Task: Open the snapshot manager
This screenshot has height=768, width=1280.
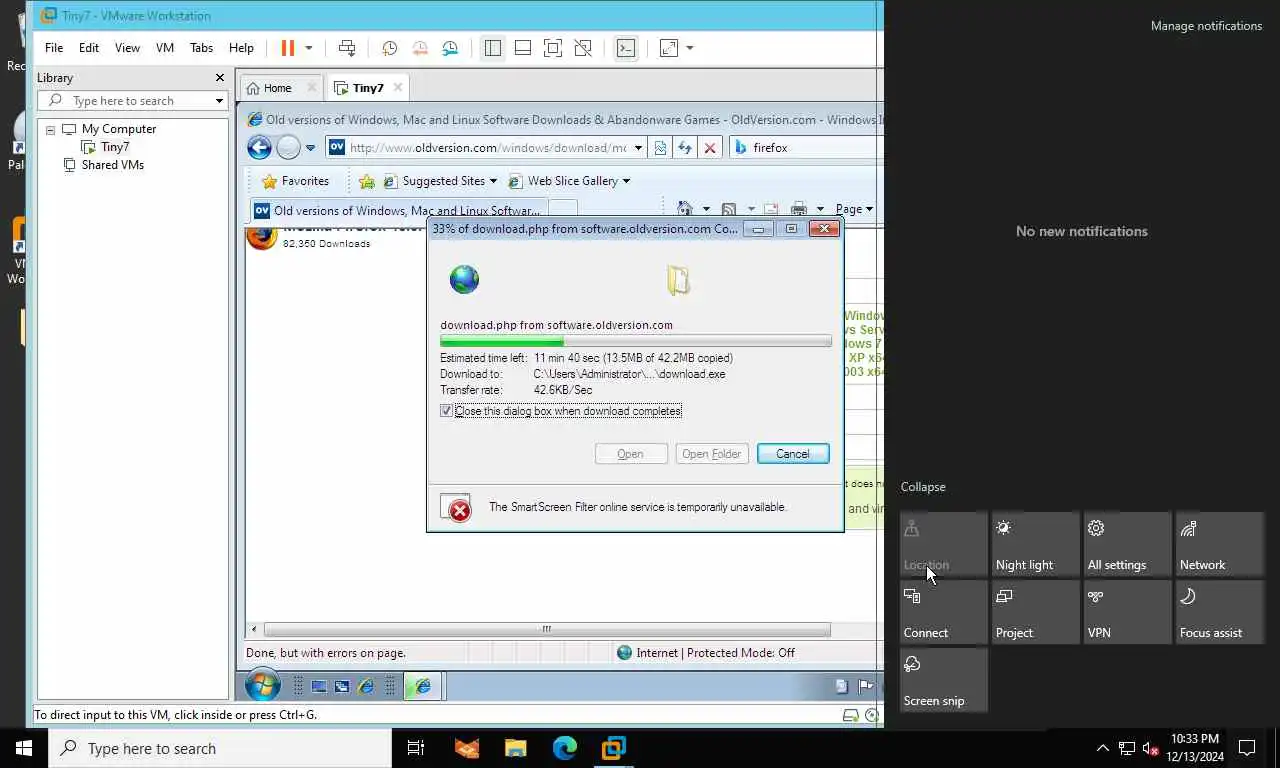Action: tap(450, 48)
